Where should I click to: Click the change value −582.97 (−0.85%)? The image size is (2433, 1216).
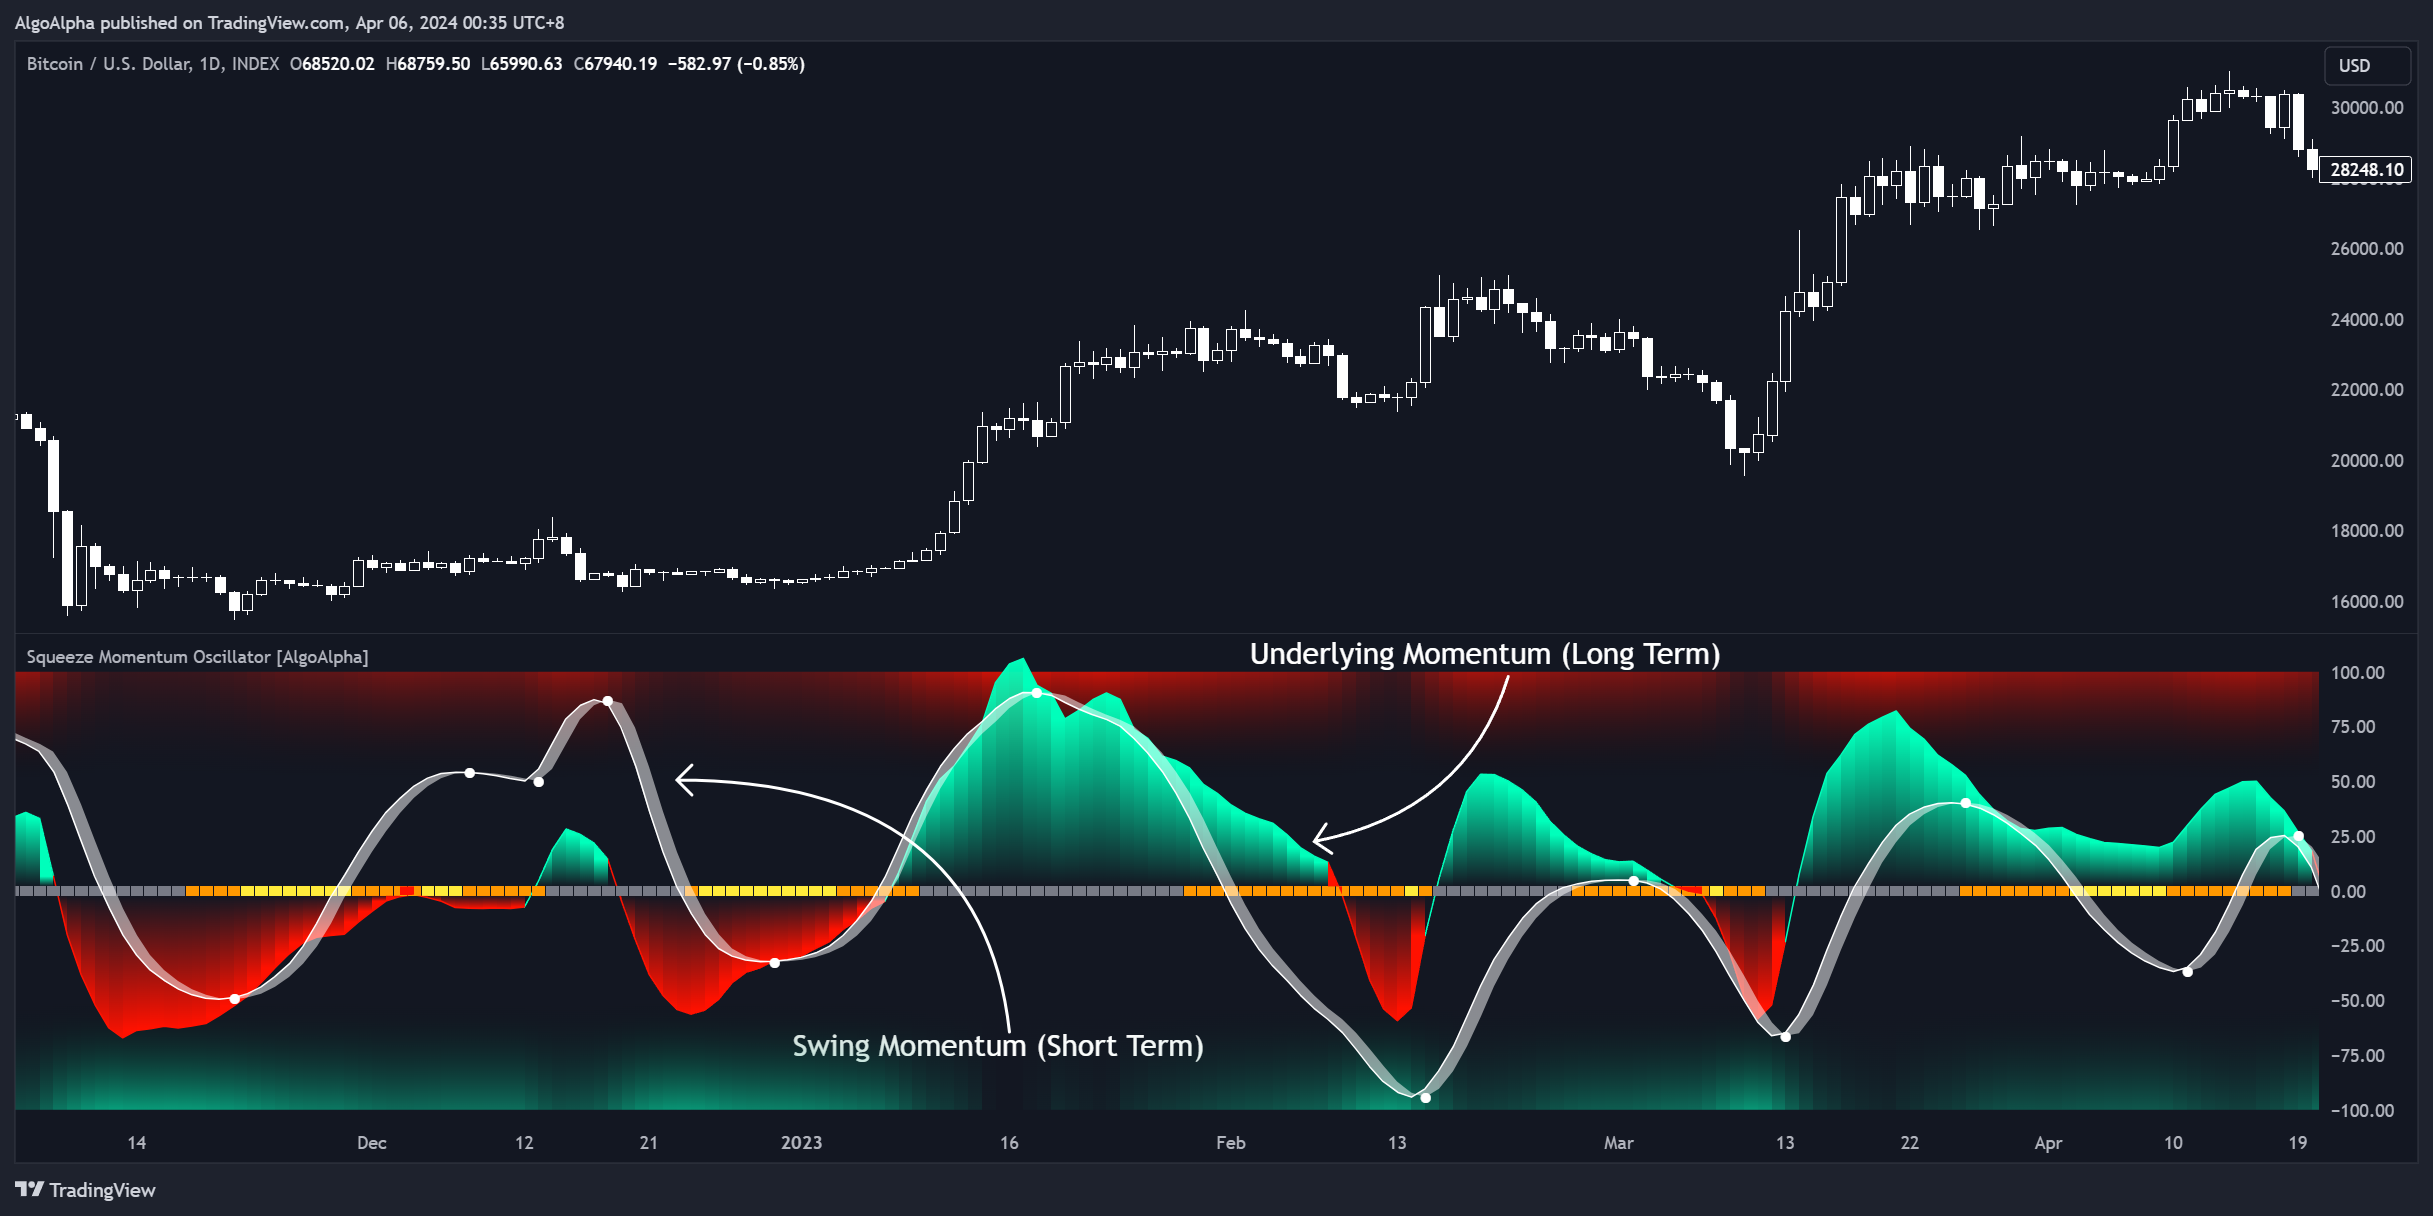737,64
